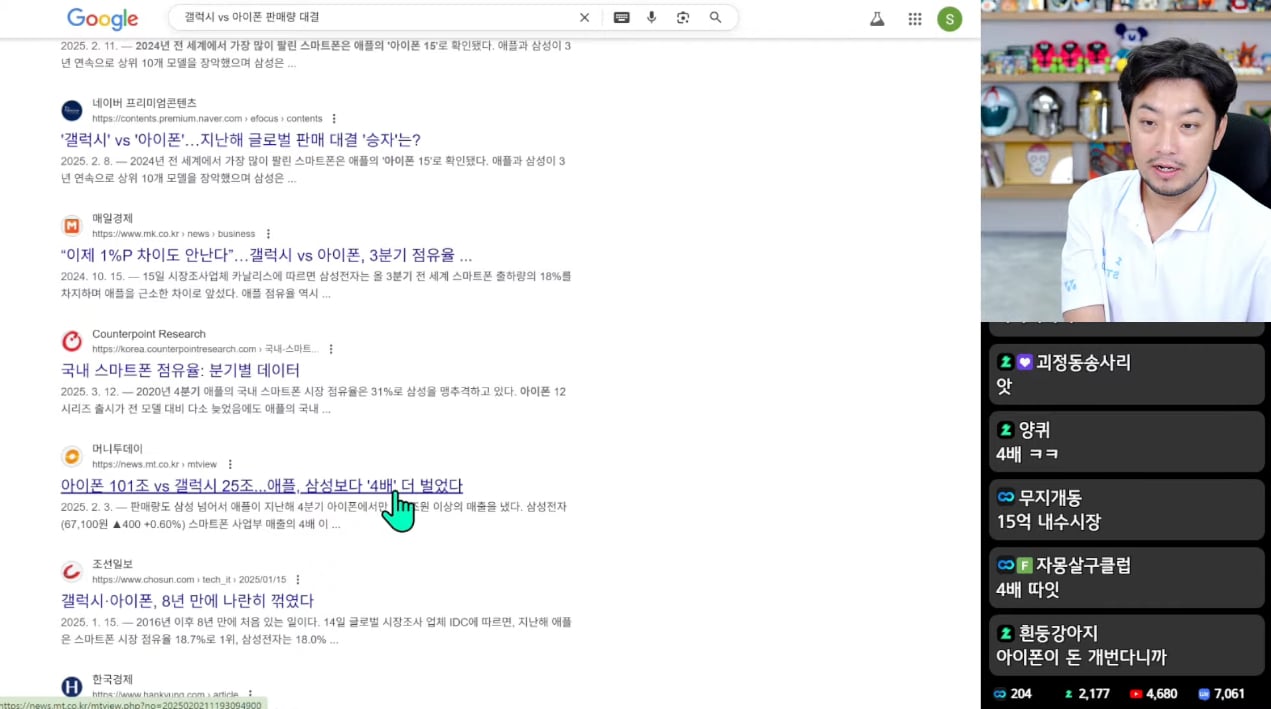Open the Google account avatar S

point(949,19)
